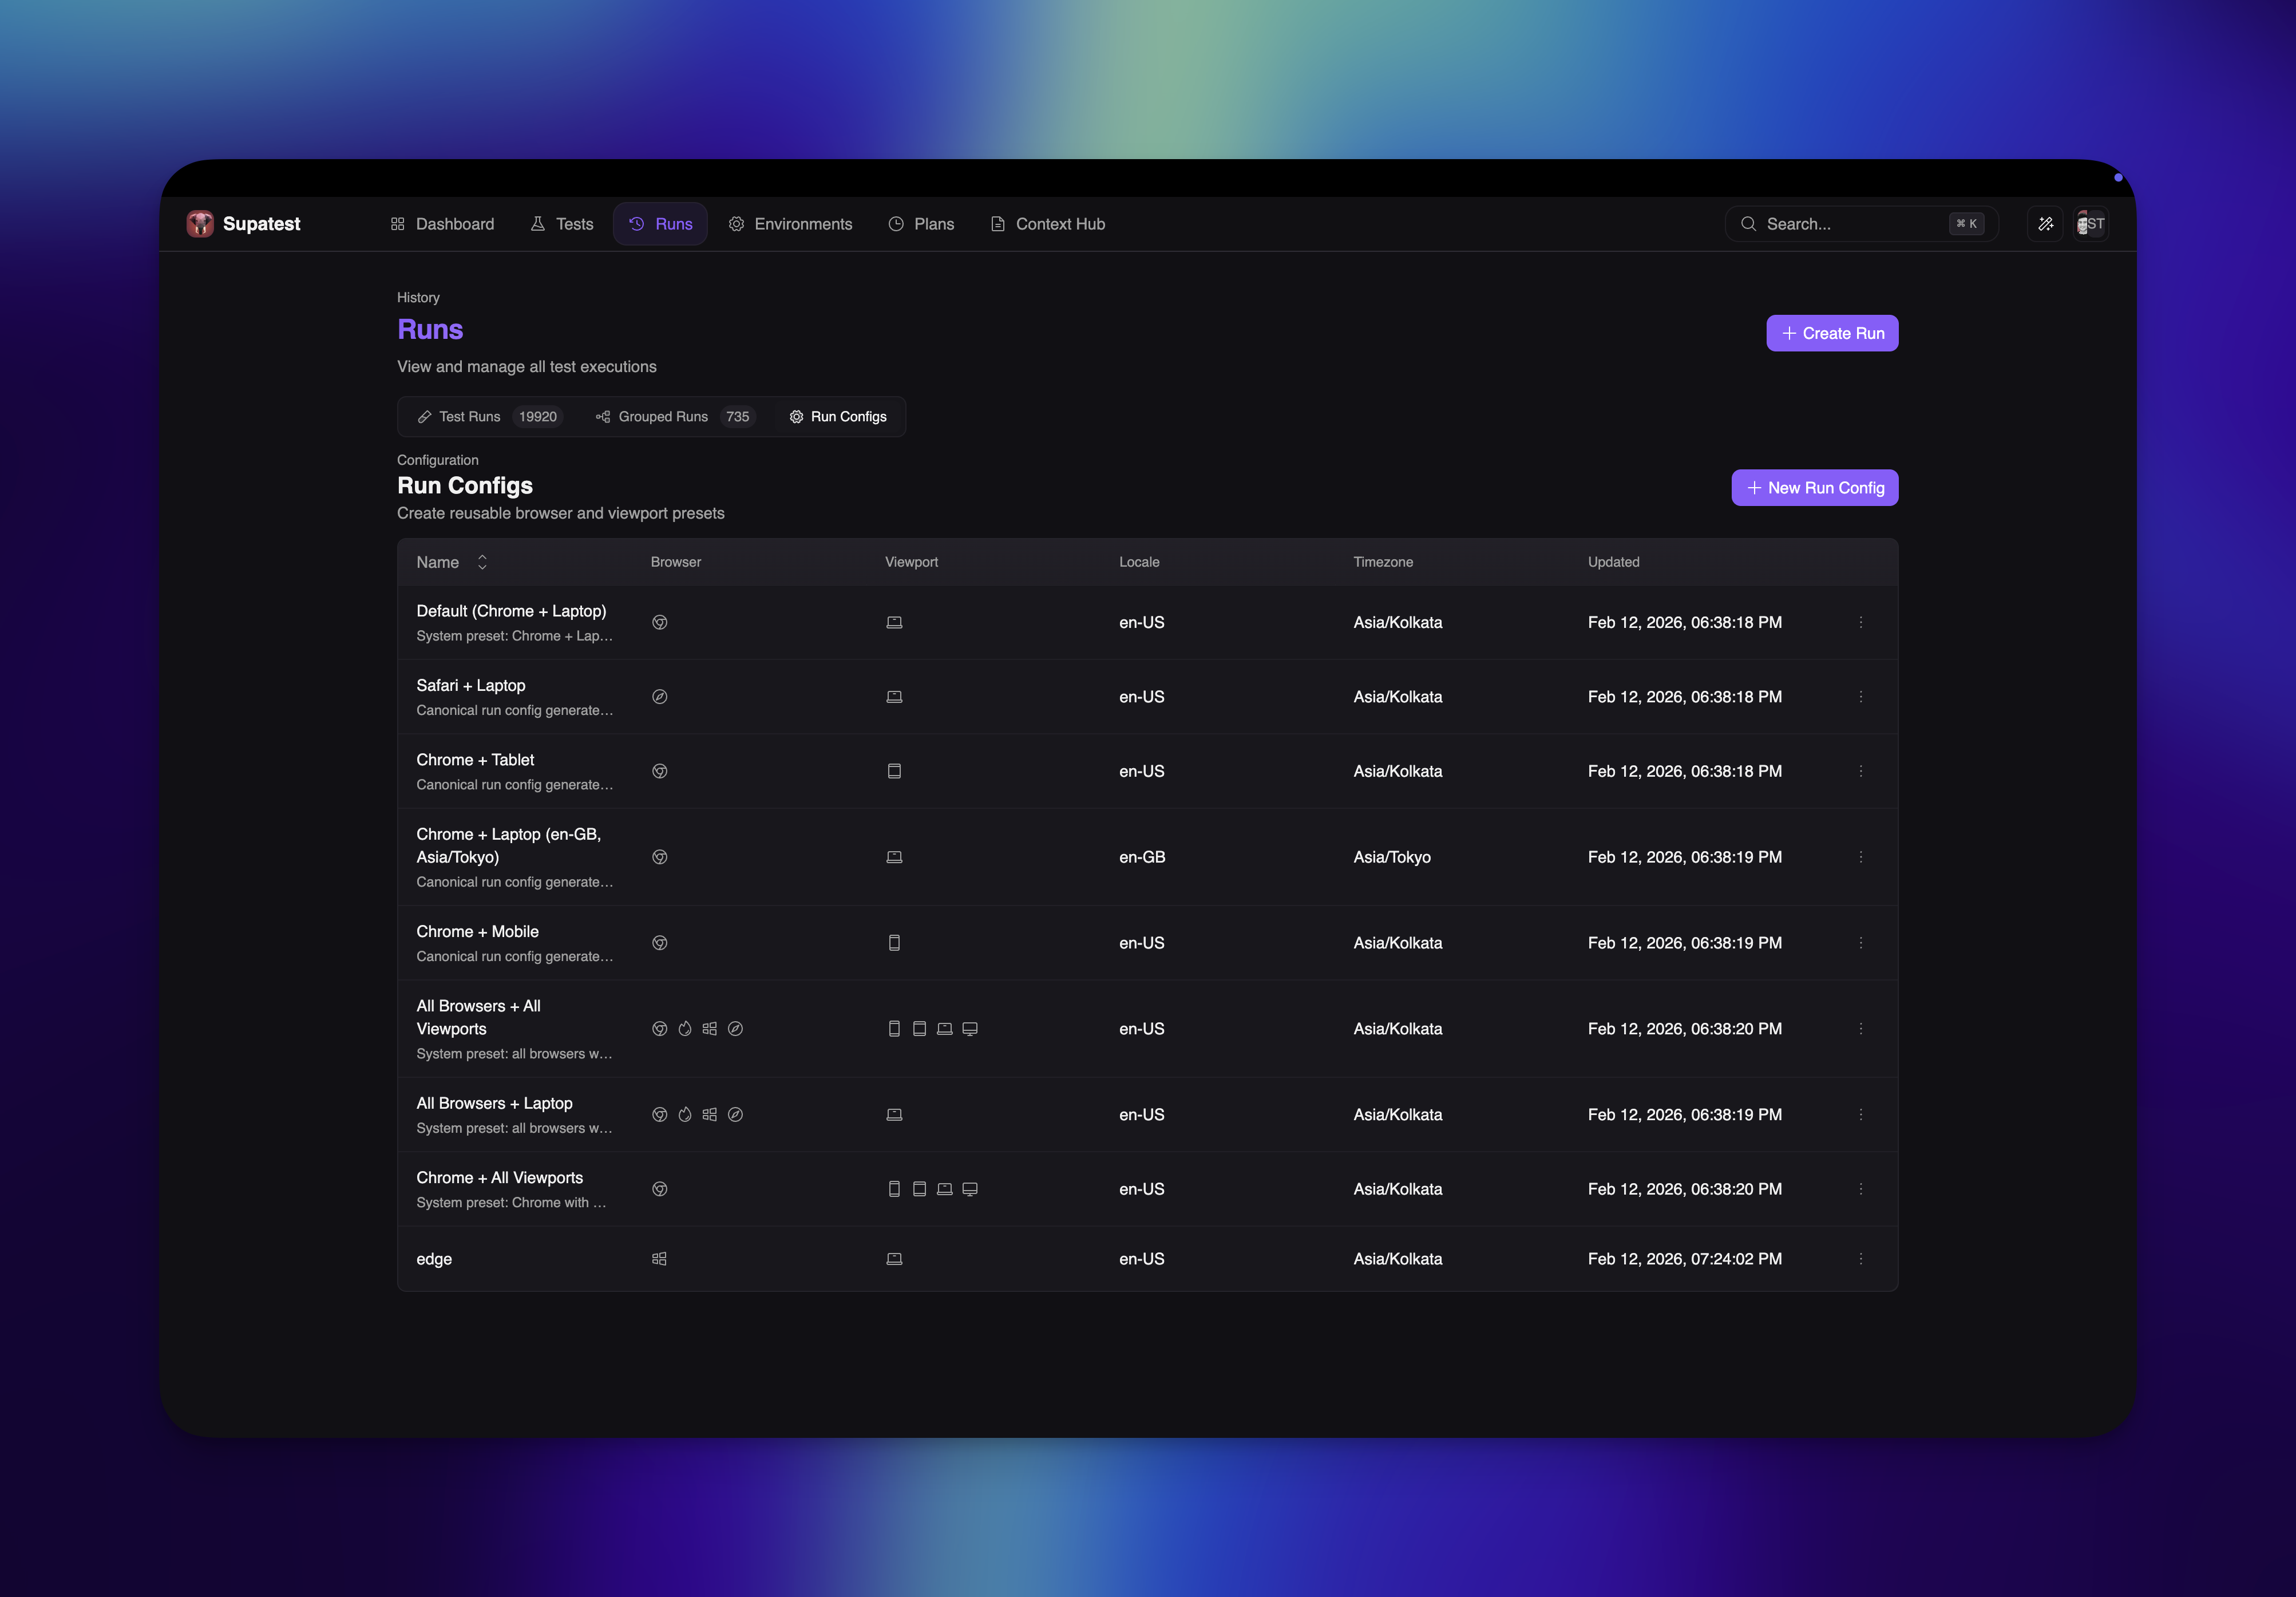Click the search magnifier icon

(1749, 223)
